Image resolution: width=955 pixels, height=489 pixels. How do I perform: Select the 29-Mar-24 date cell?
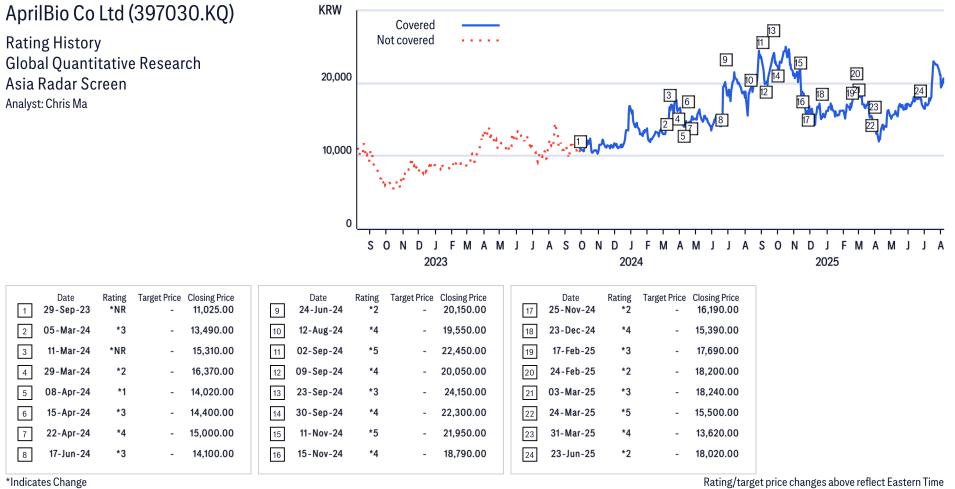click(67, 371)
